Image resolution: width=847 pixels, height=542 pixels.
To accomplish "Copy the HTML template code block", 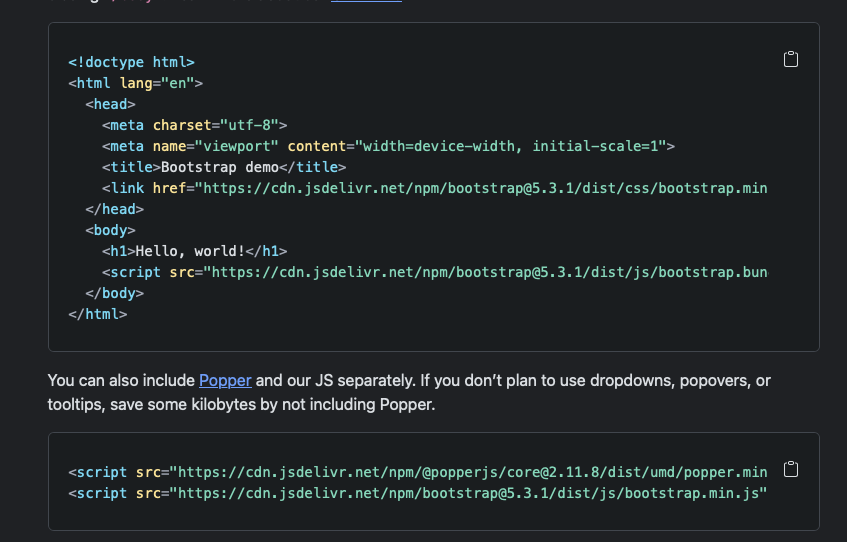I will pyautogui.click(x=790, y=60).
